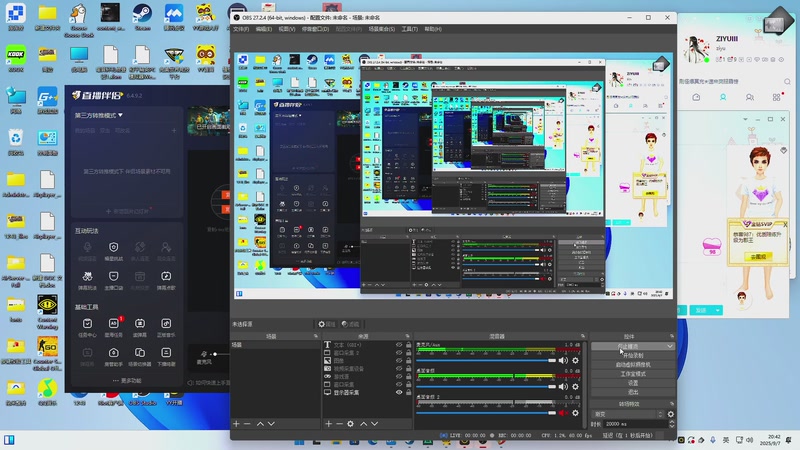The image size is (800, 450).
Task: Enable 工作室模式 in OBS
Action: pos(633,373)
